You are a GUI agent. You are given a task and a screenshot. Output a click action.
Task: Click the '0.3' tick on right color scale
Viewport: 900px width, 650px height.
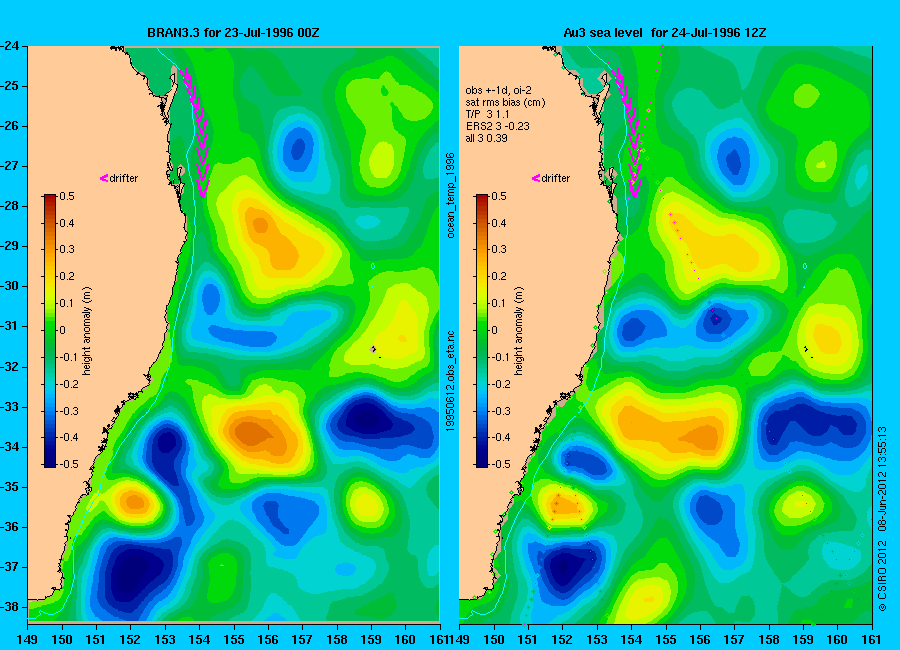(x=499, y=250)
